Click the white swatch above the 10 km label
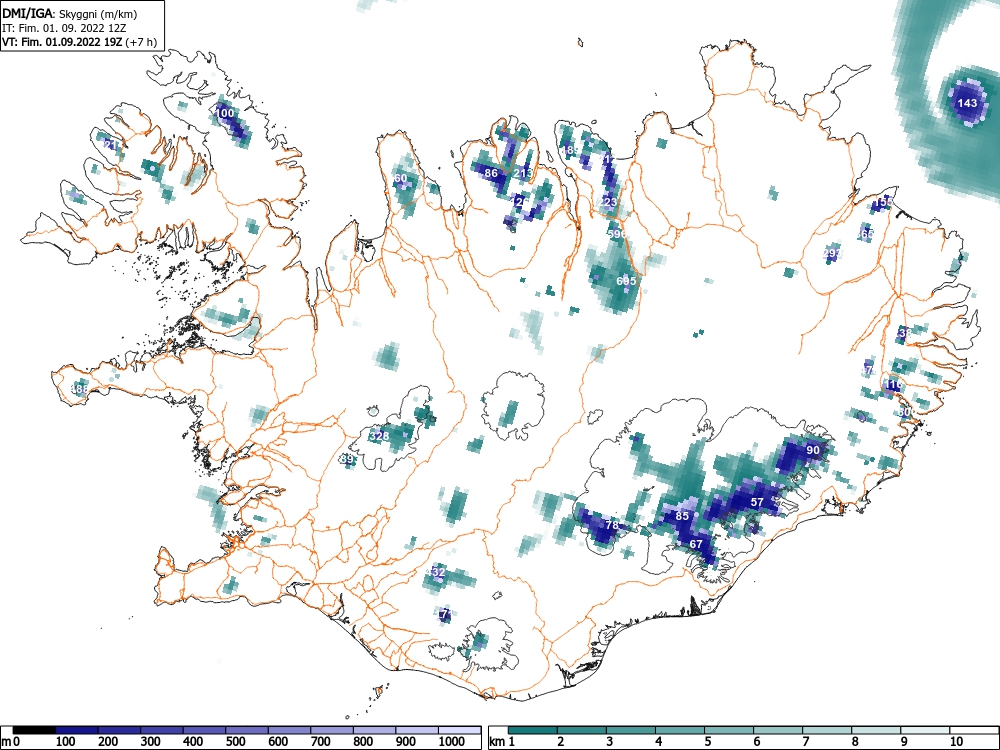Image resolution: width=1000 pixels, height=750 pixels. coord(974,730)
